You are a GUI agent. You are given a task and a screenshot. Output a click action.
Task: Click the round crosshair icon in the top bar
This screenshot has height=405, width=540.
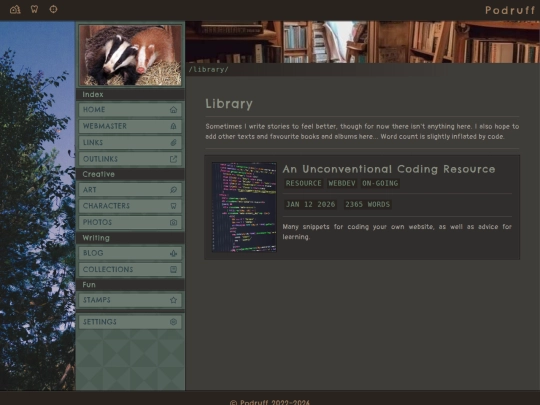(53, 9)
